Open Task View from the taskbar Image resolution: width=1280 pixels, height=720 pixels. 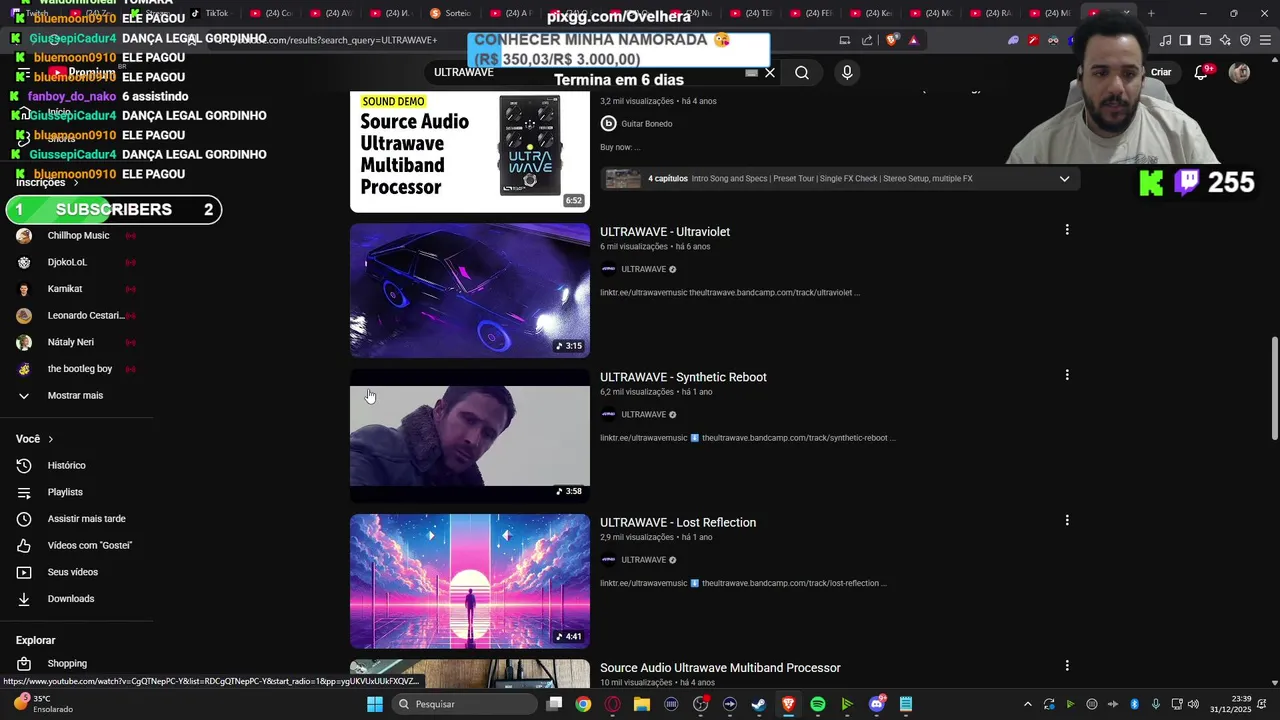coord(554,704)
